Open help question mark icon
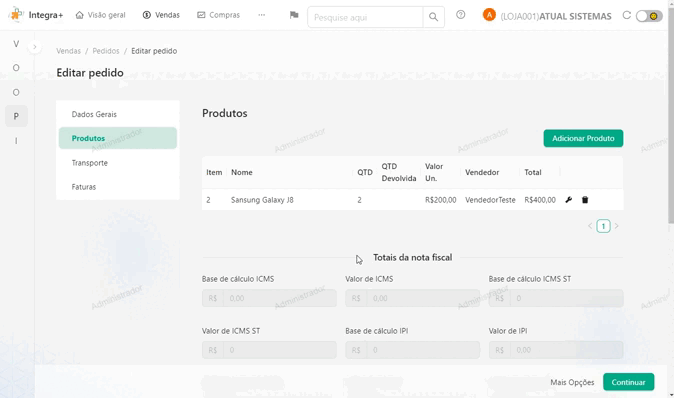The height and width of the screenshot is (398, 674). [460, 15]
